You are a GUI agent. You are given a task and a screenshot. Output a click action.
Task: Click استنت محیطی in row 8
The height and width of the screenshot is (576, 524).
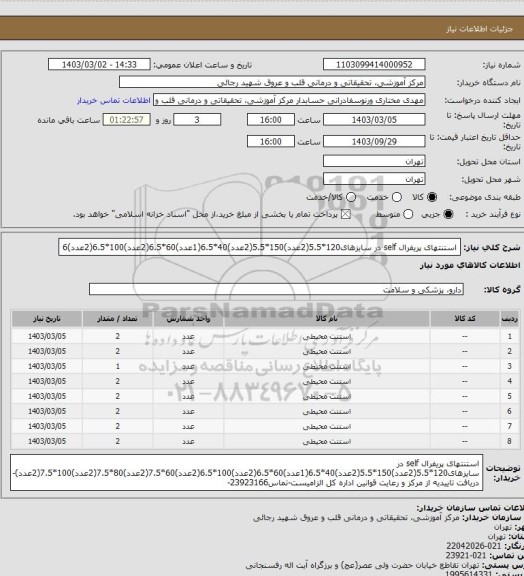(x=327, y=441)
